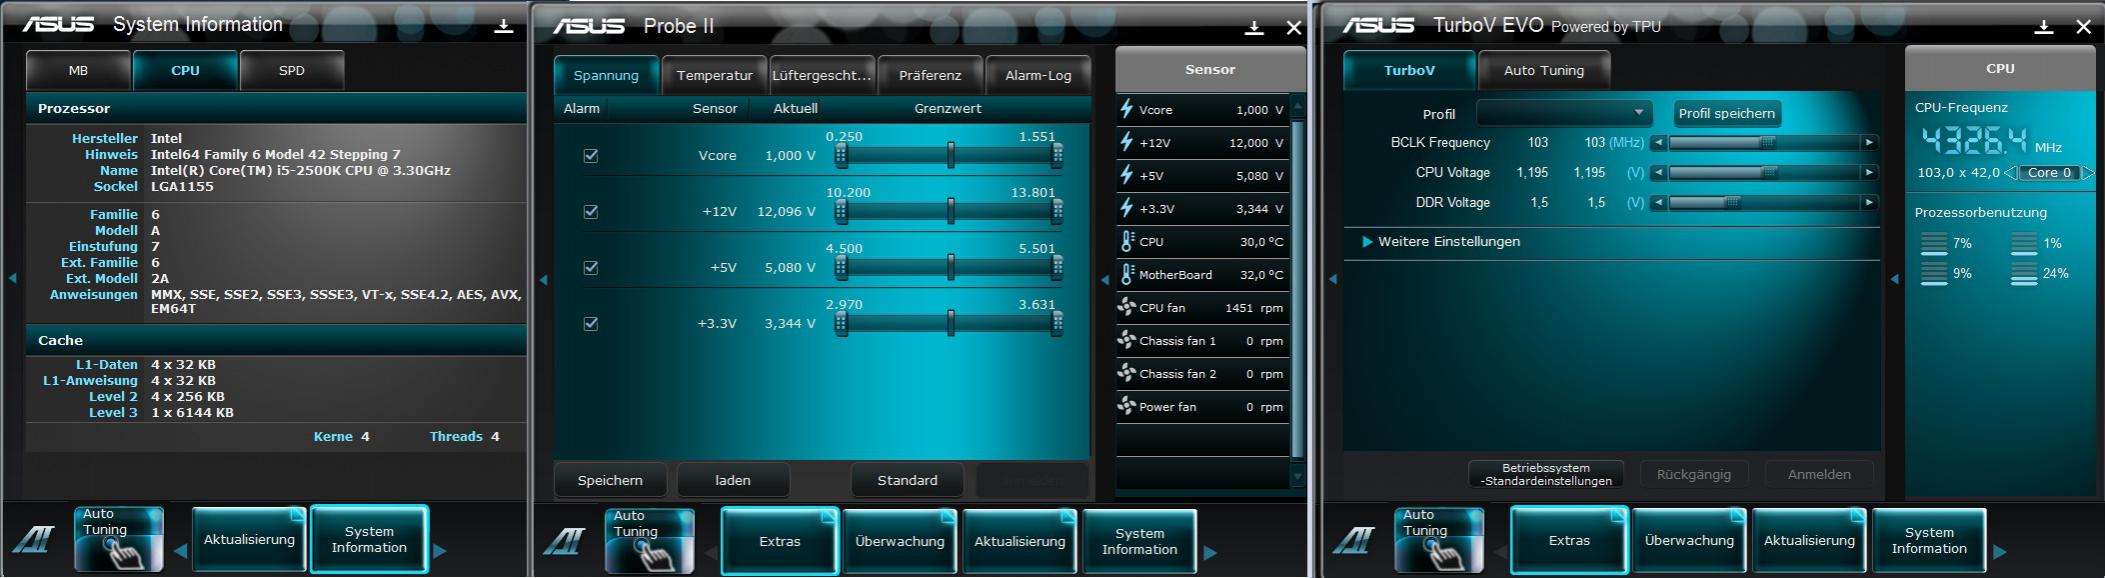Minimize-to-tray arrow icon in System Information window

click(x=504, y=27)
